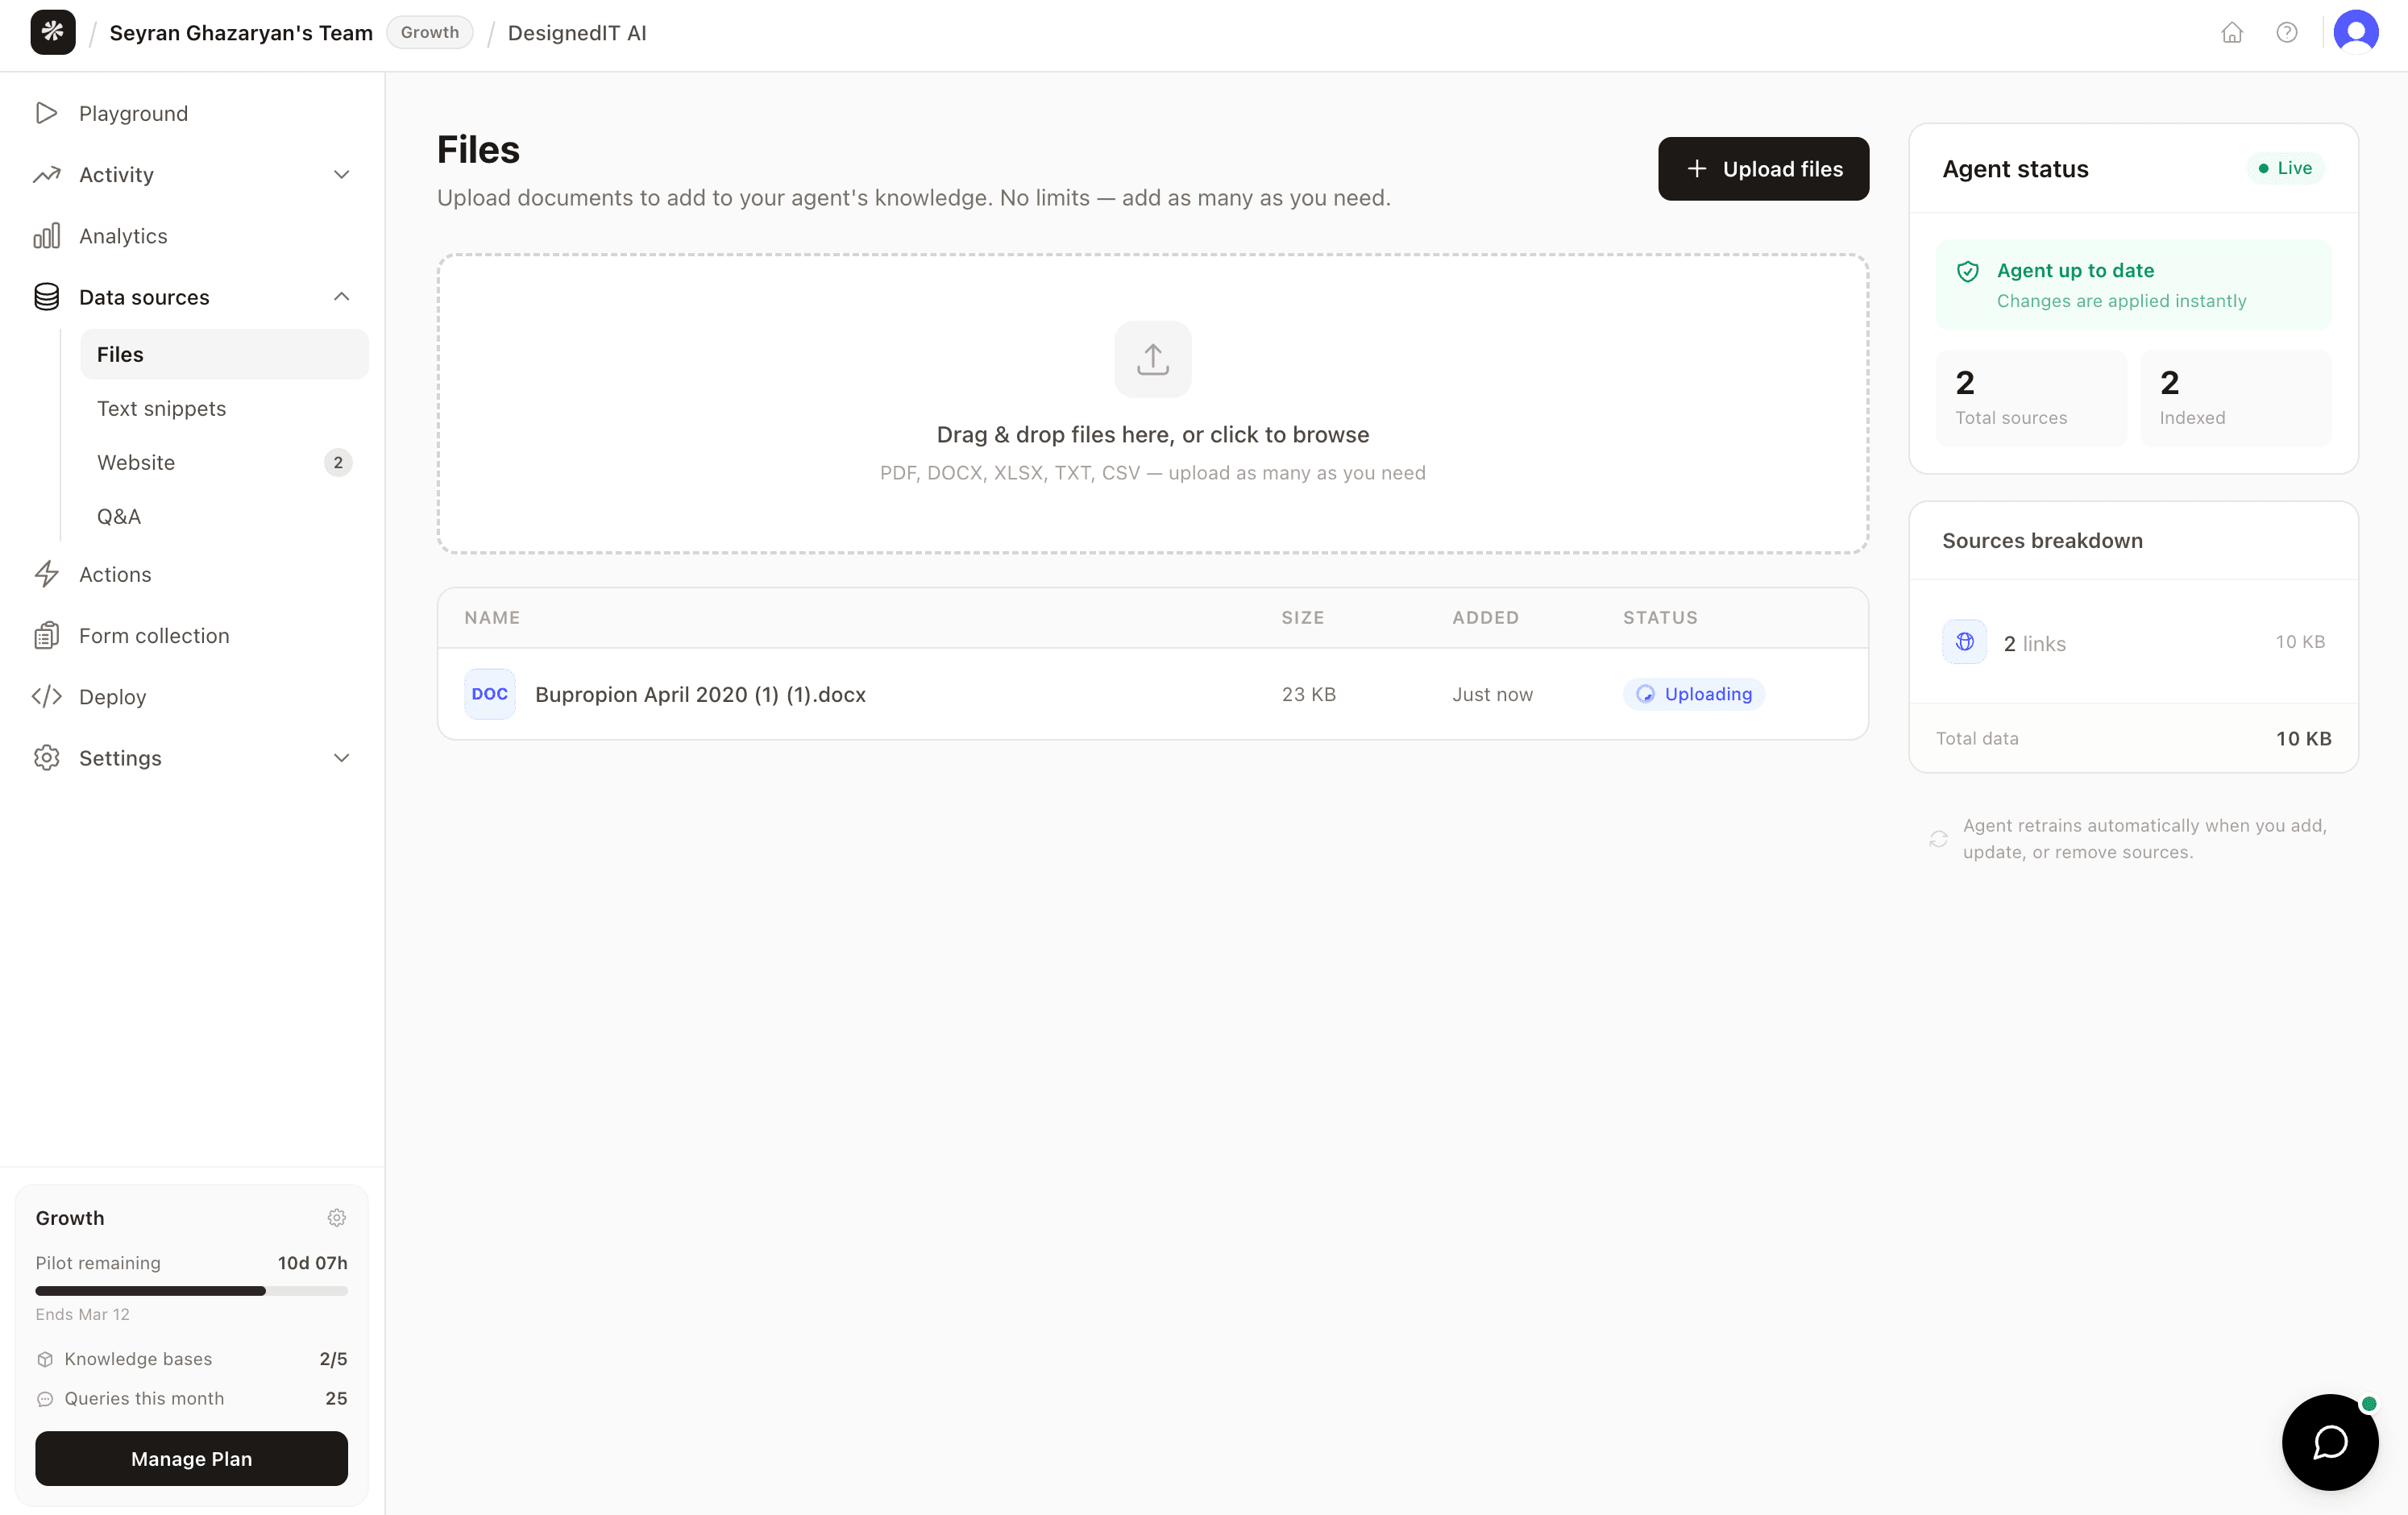Screen dimensions: 2408x1515
Task: Open the help question mark icon
Action: (2286, 33)
